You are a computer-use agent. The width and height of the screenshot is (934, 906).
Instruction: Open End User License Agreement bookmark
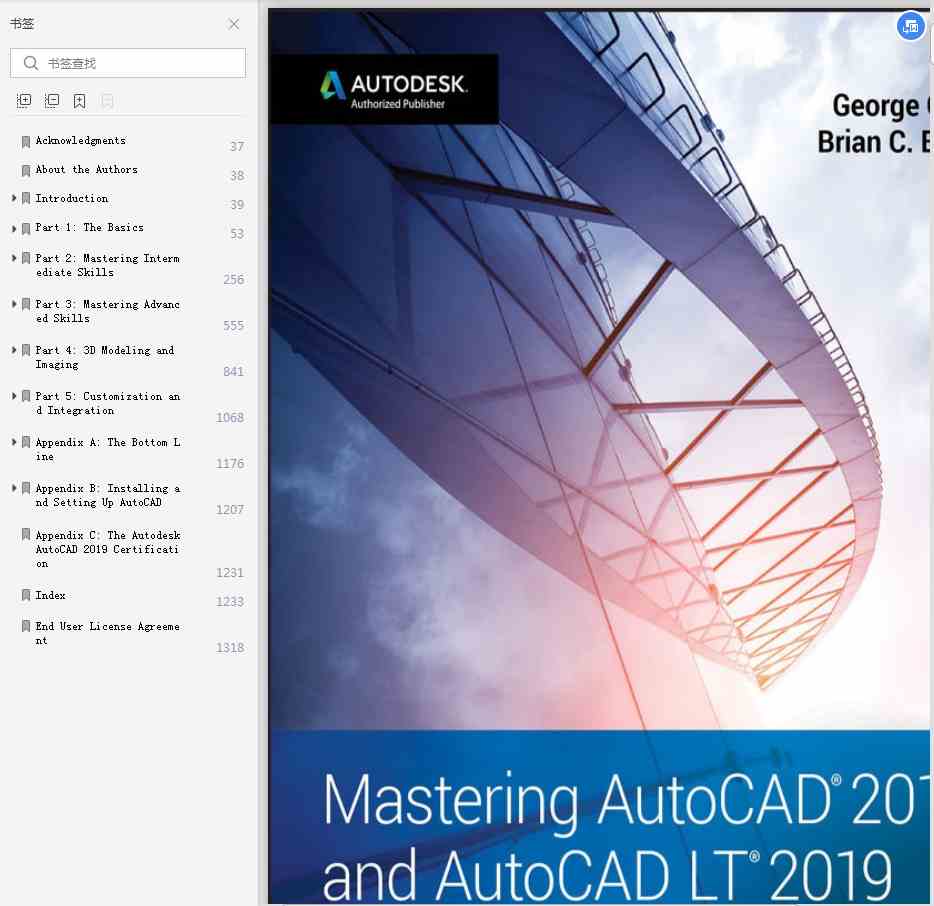tap(107, 633)
